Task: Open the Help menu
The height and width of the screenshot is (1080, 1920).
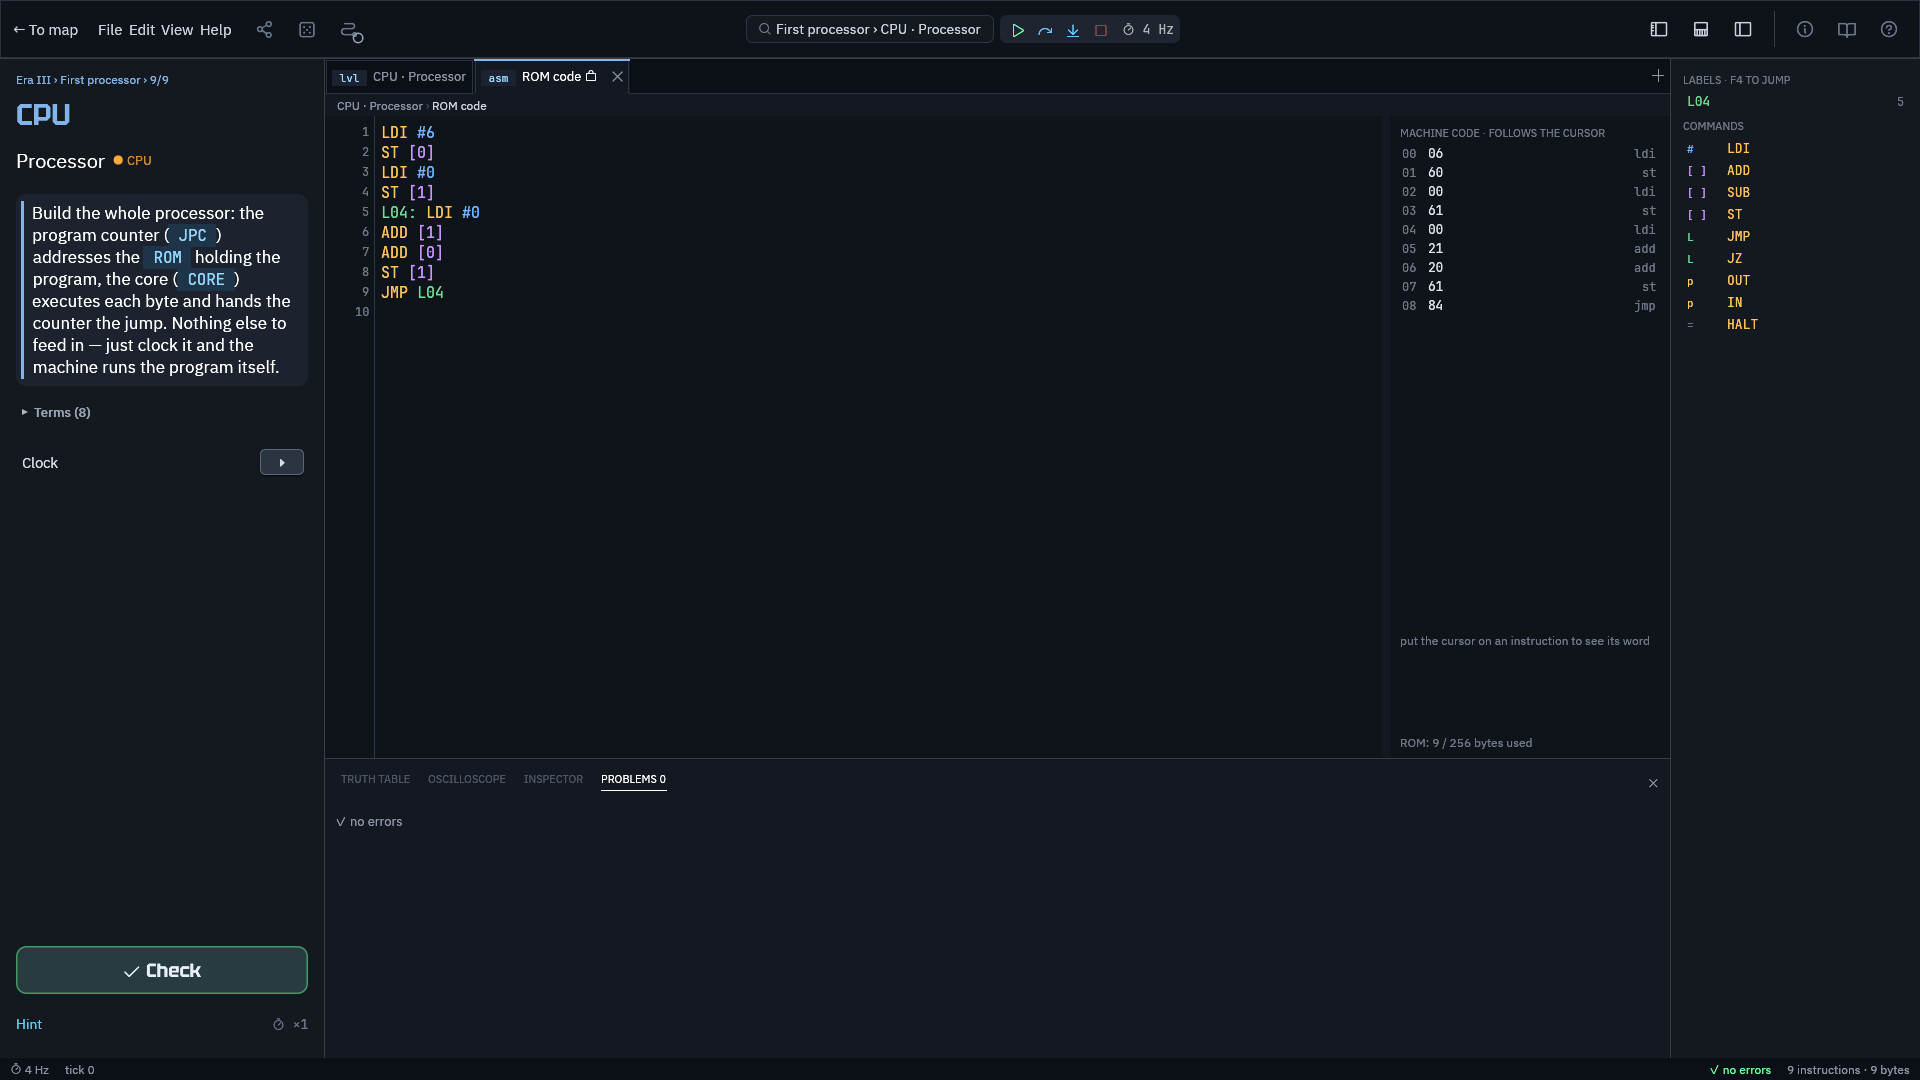Action: click(215, 30)
